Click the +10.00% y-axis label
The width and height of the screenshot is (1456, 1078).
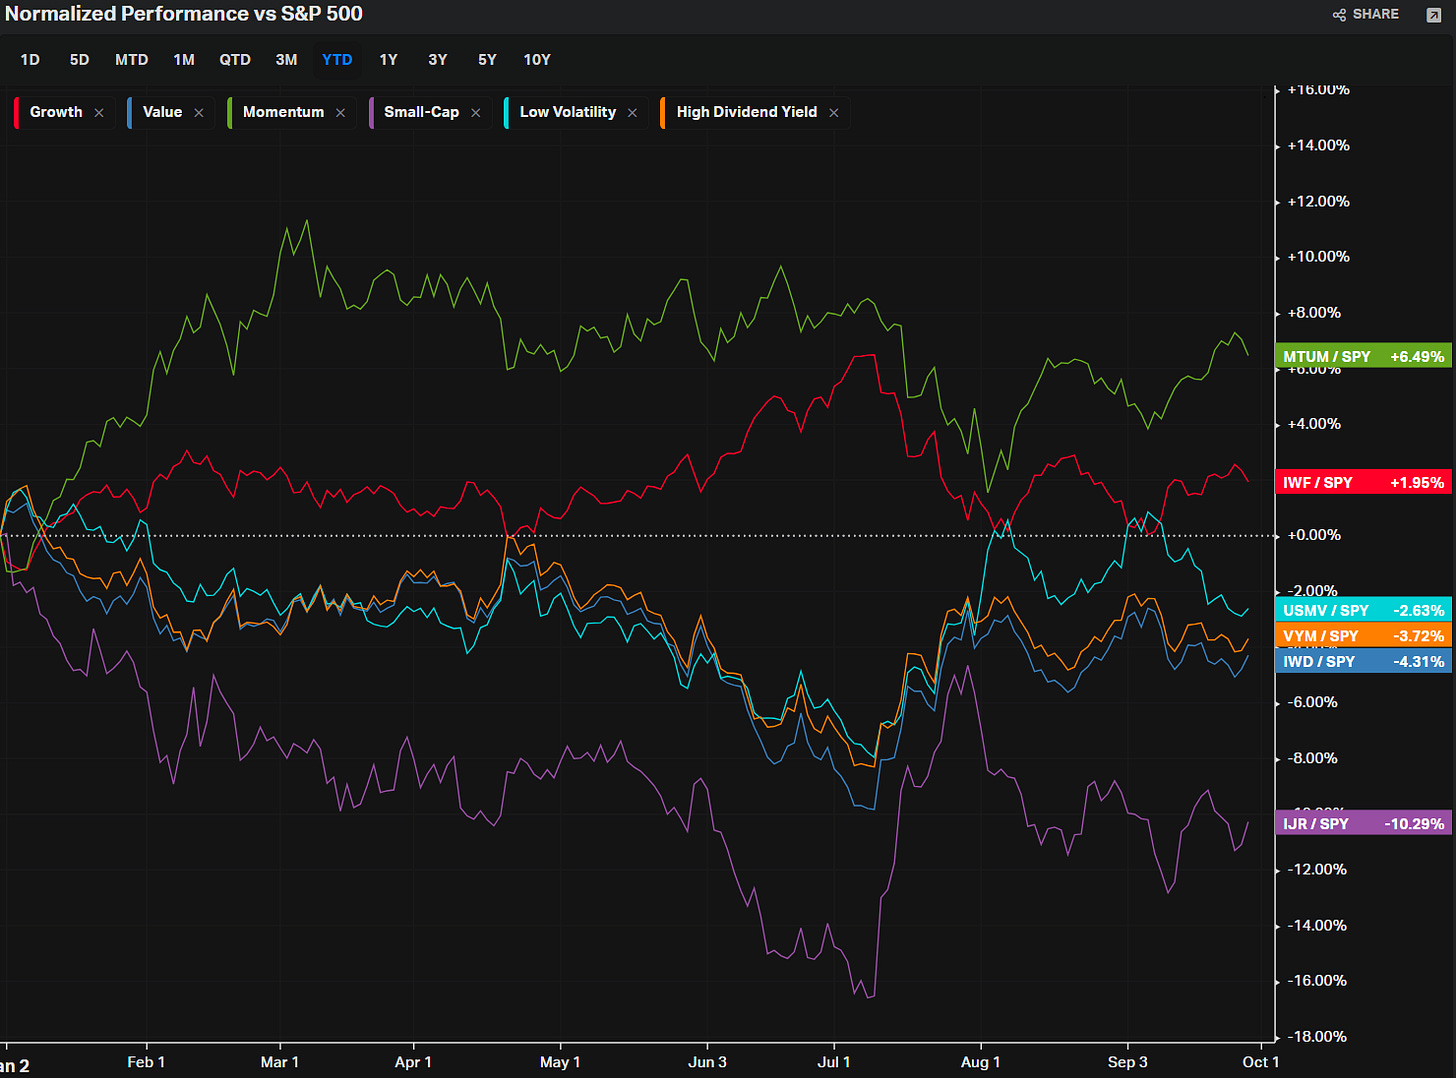point(1318,256)
